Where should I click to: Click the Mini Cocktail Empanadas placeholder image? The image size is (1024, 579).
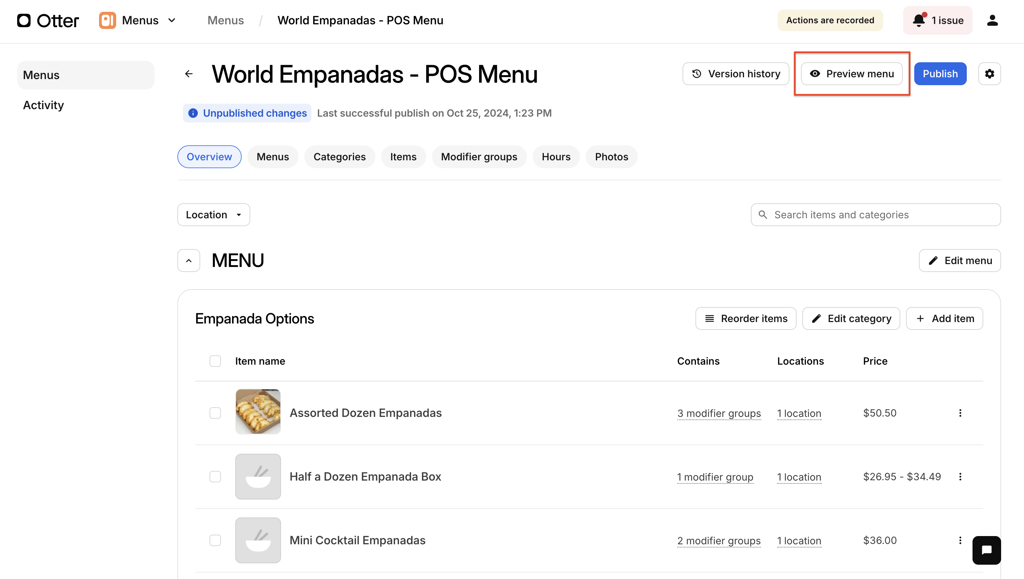pyautogui.click(x=258, y=540)
